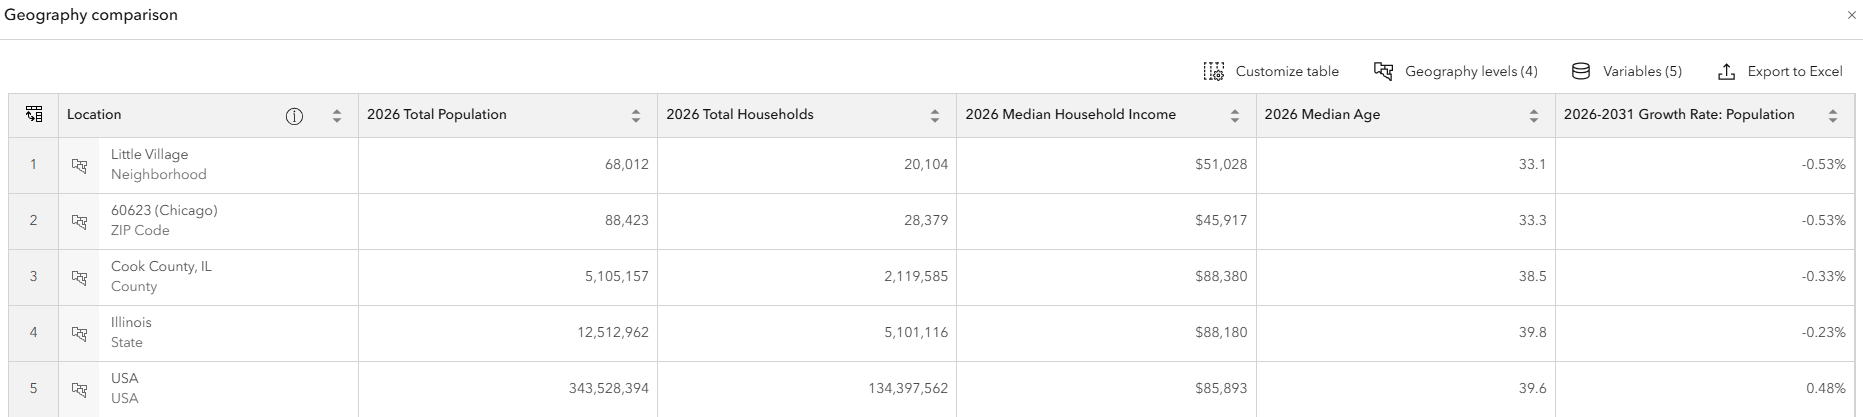The width and height of the screenshot is (1863, 417).
Task: Click the Customize table icon
Action: pos(1214,71)
